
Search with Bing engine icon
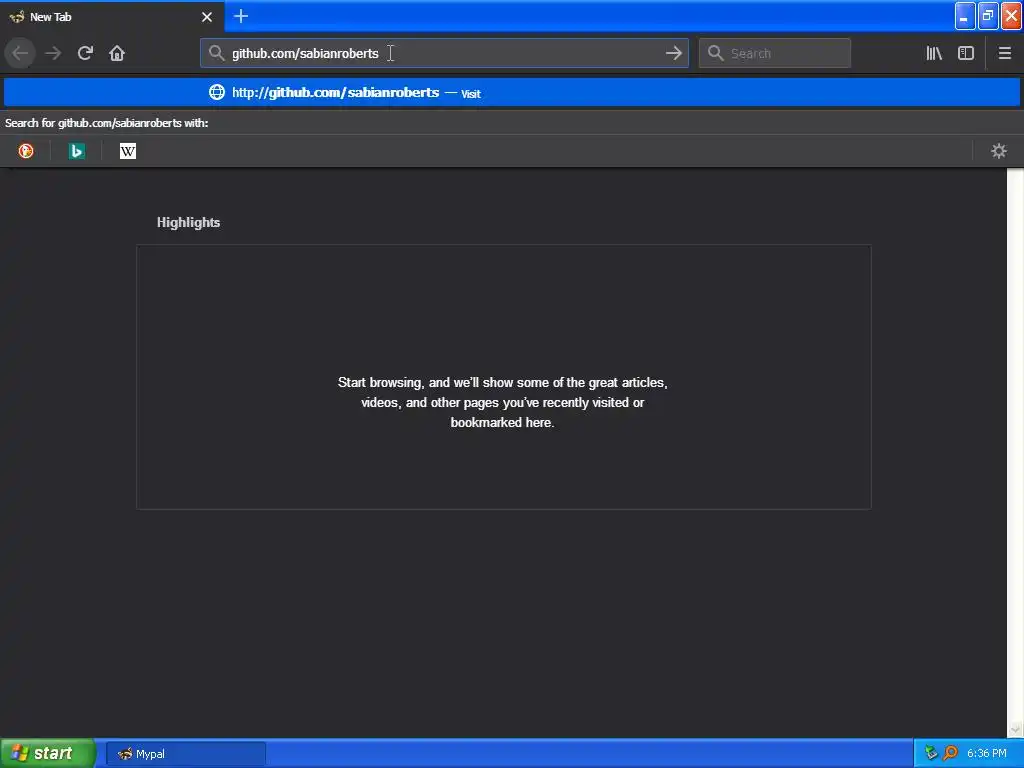(76, 151)
